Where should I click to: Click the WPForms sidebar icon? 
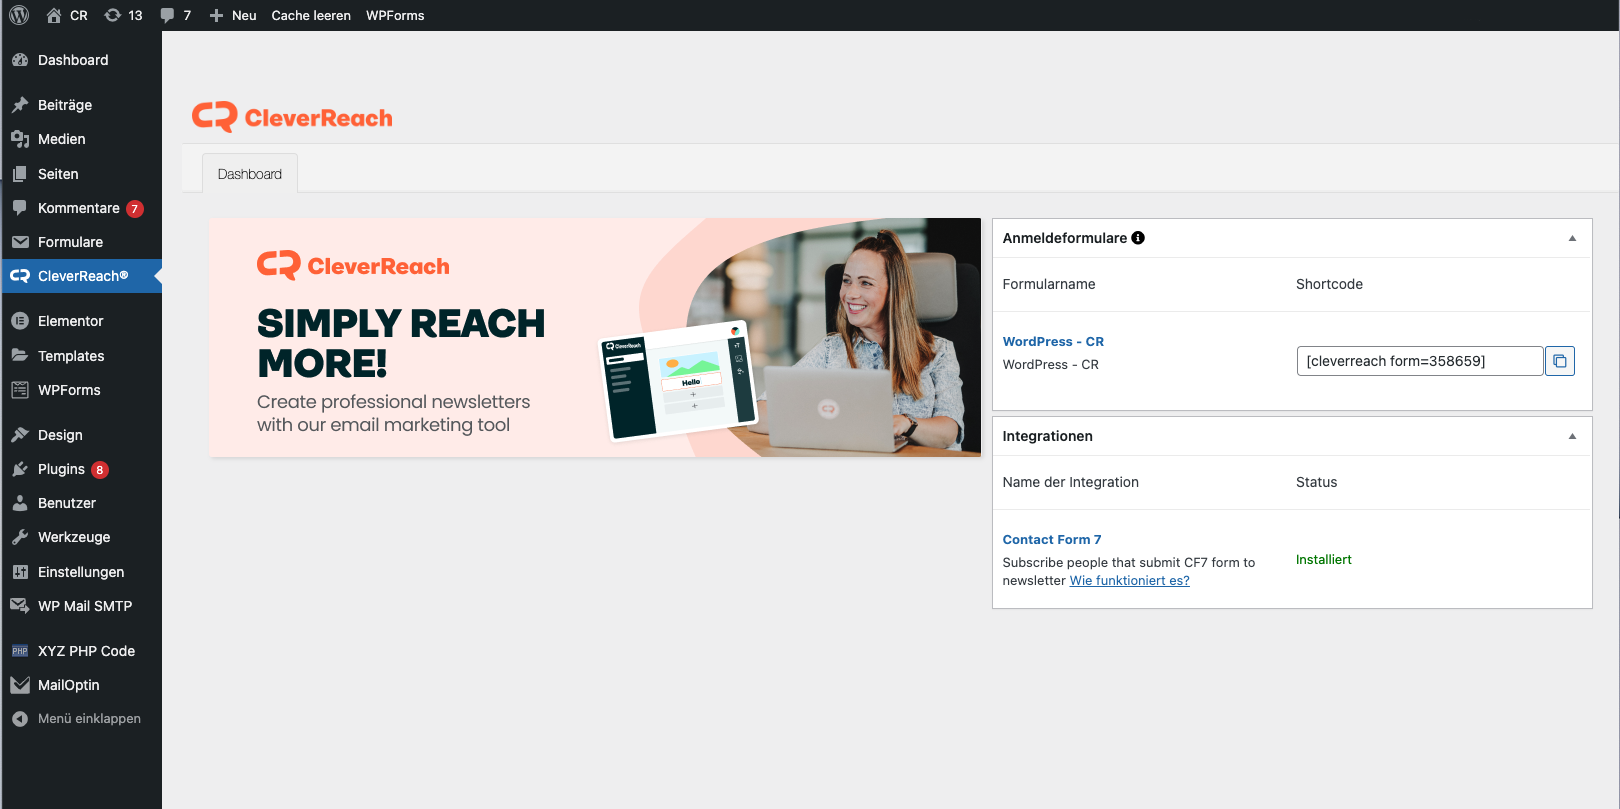coord(20,390)
